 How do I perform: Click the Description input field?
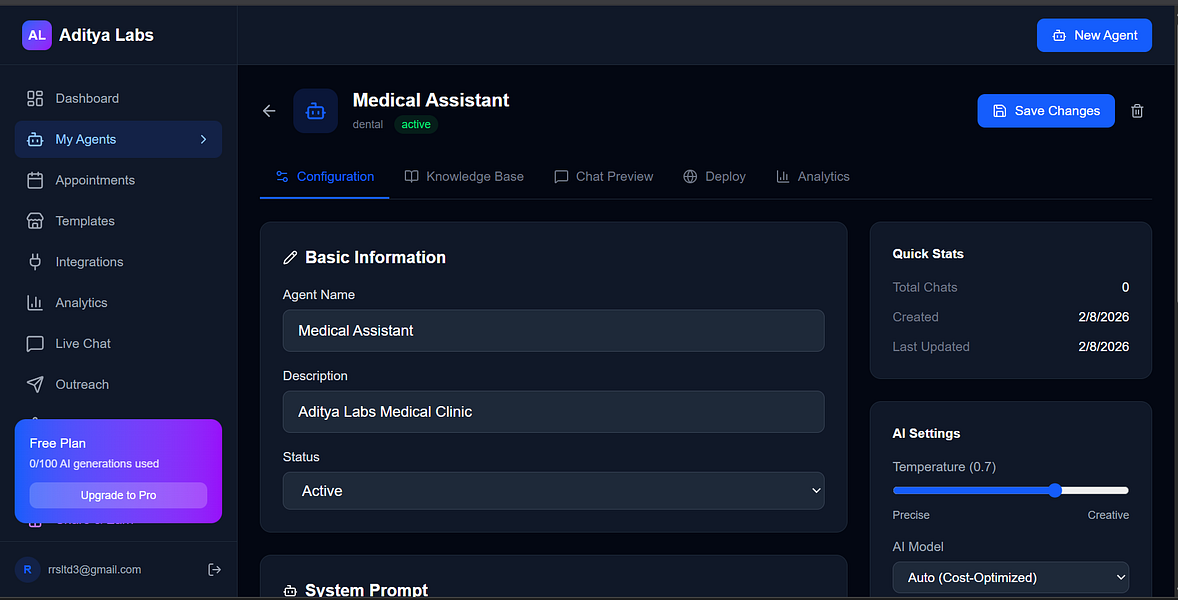[x=554, y=412]
